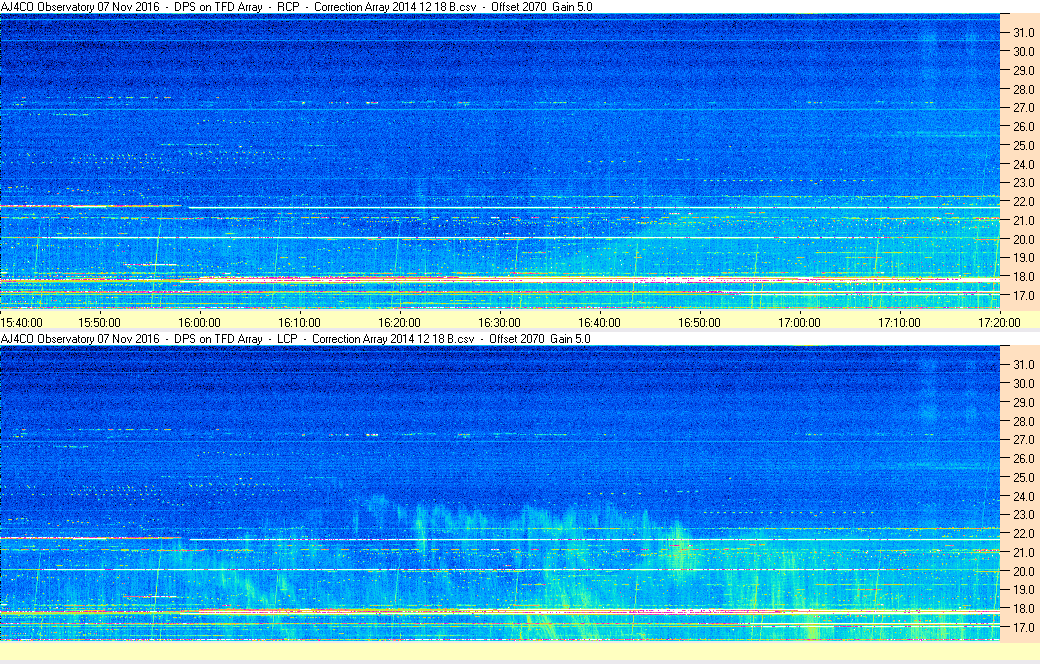Image resolution: width=1040 pixels, height=664 pixels.
Task: Click the 18.0 frequency label on RCP panel
Action: [1023, 277]
